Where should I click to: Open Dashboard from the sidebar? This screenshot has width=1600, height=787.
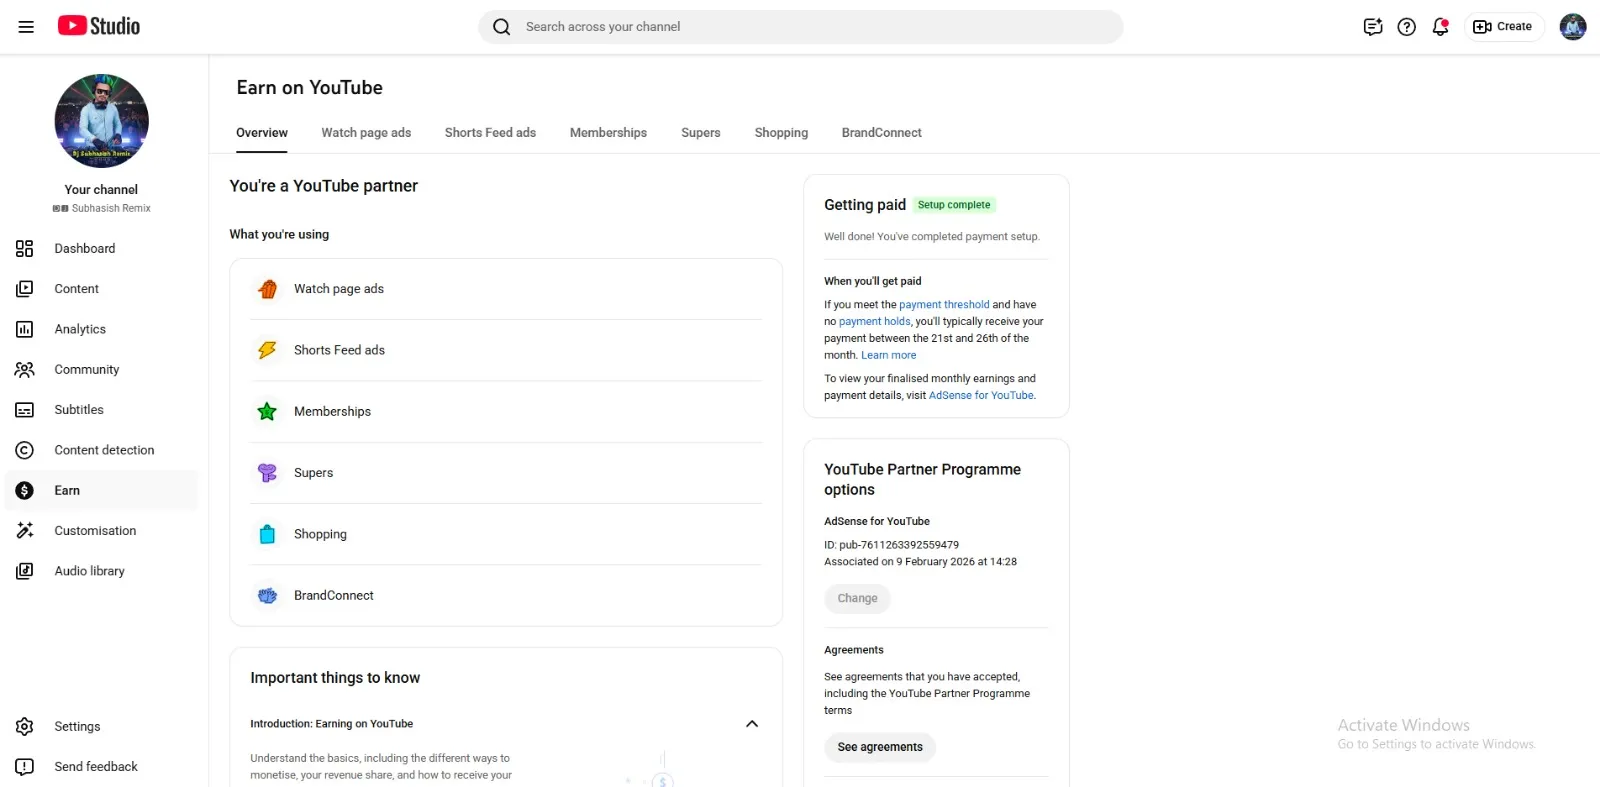tap(101, 249)
